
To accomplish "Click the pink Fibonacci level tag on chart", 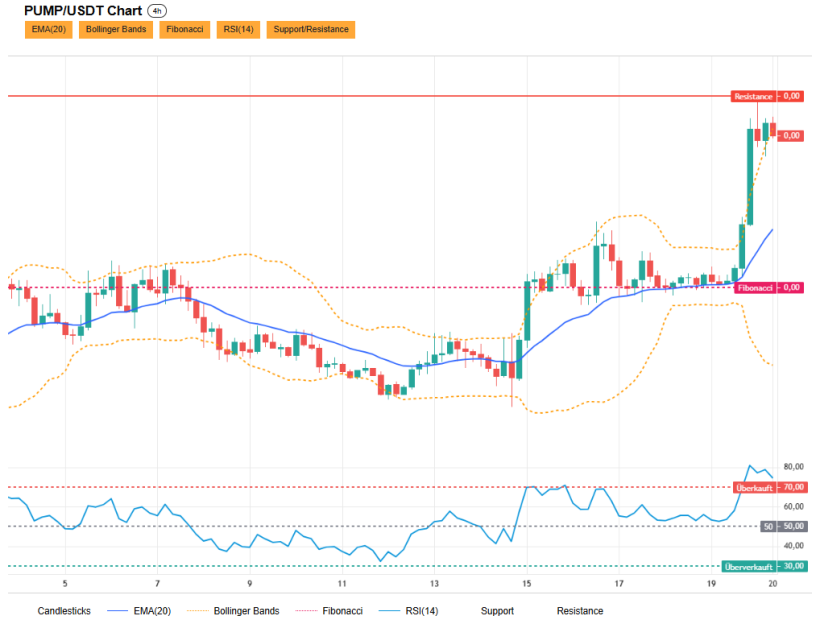I will (755, 288).
